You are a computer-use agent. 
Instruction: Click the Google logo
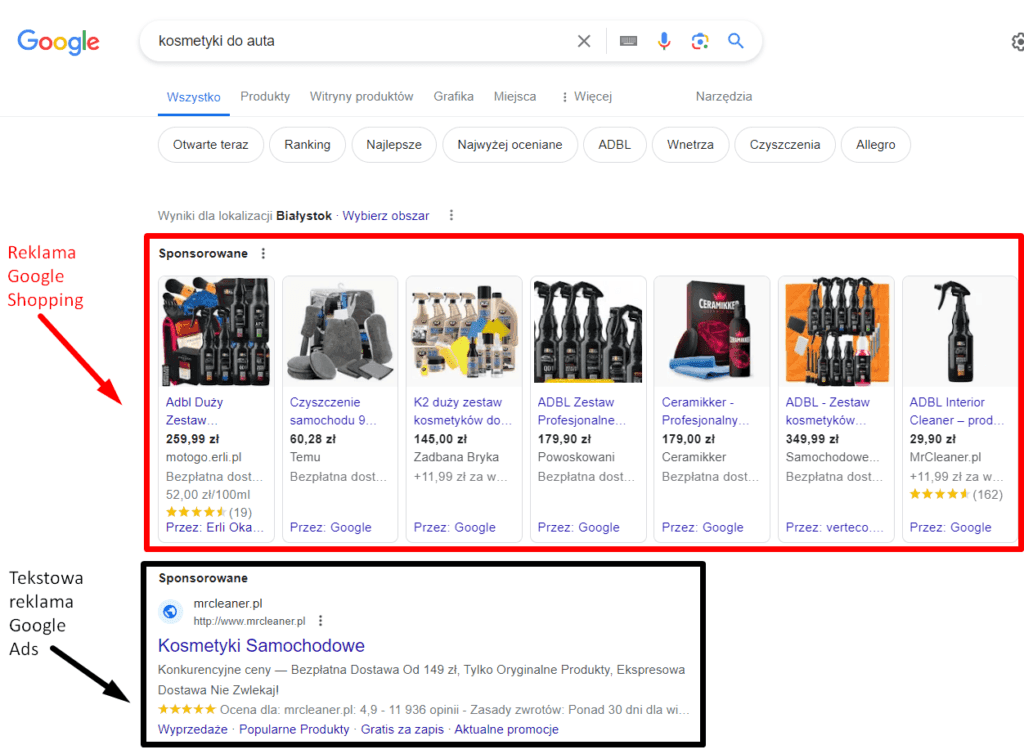58,41
